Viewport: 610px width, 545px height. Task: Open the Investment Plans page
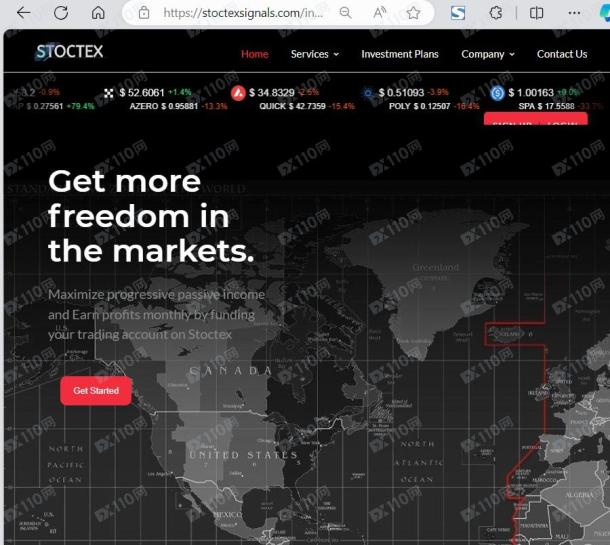400,54
